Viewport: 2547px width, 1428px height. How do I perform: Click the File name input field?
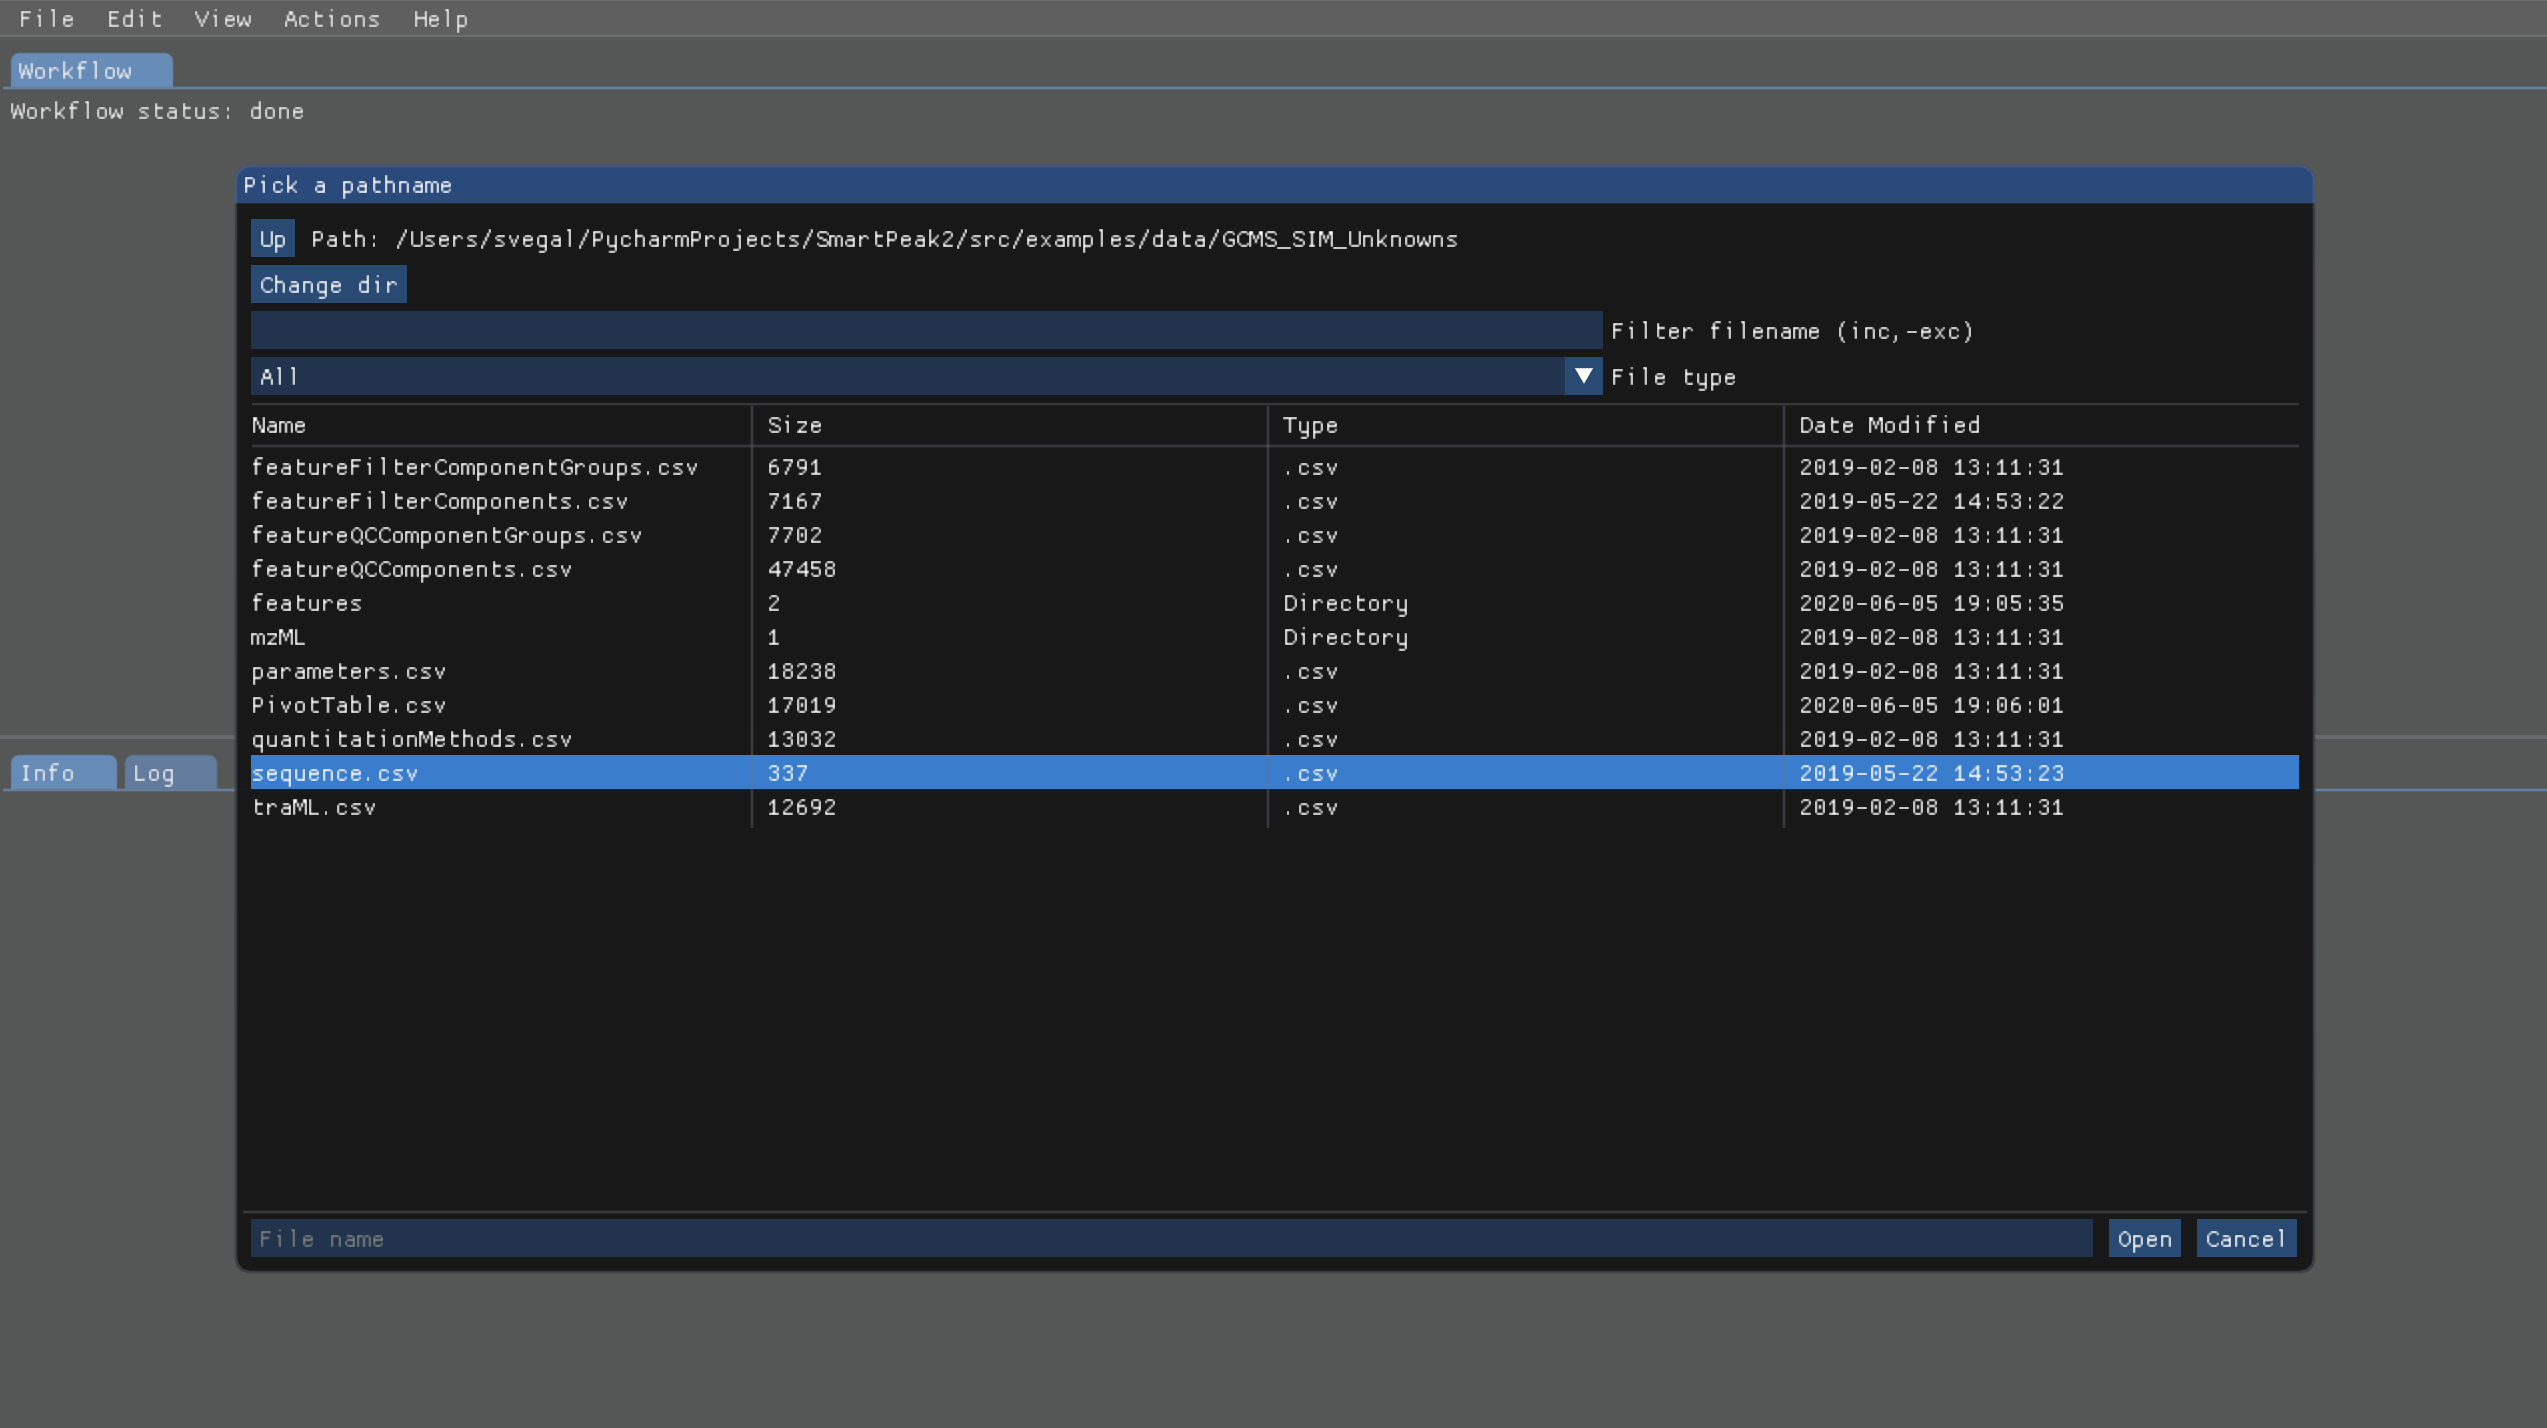(x=1170, y=1239)
